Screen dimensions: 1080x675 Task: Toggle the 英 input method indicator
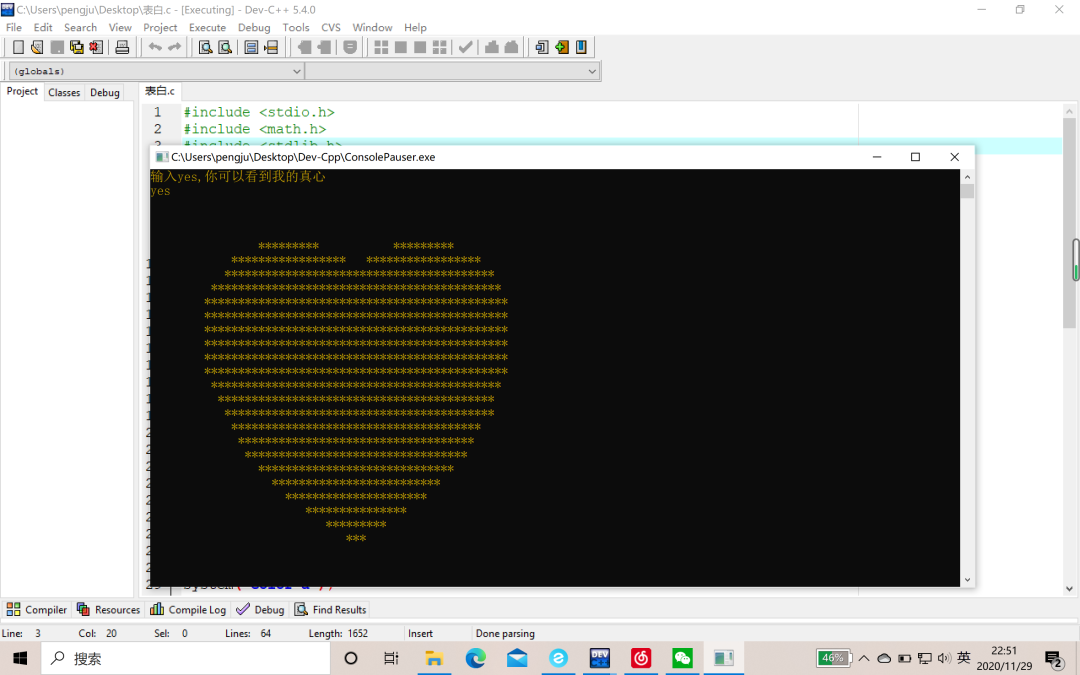pos(964,658)
